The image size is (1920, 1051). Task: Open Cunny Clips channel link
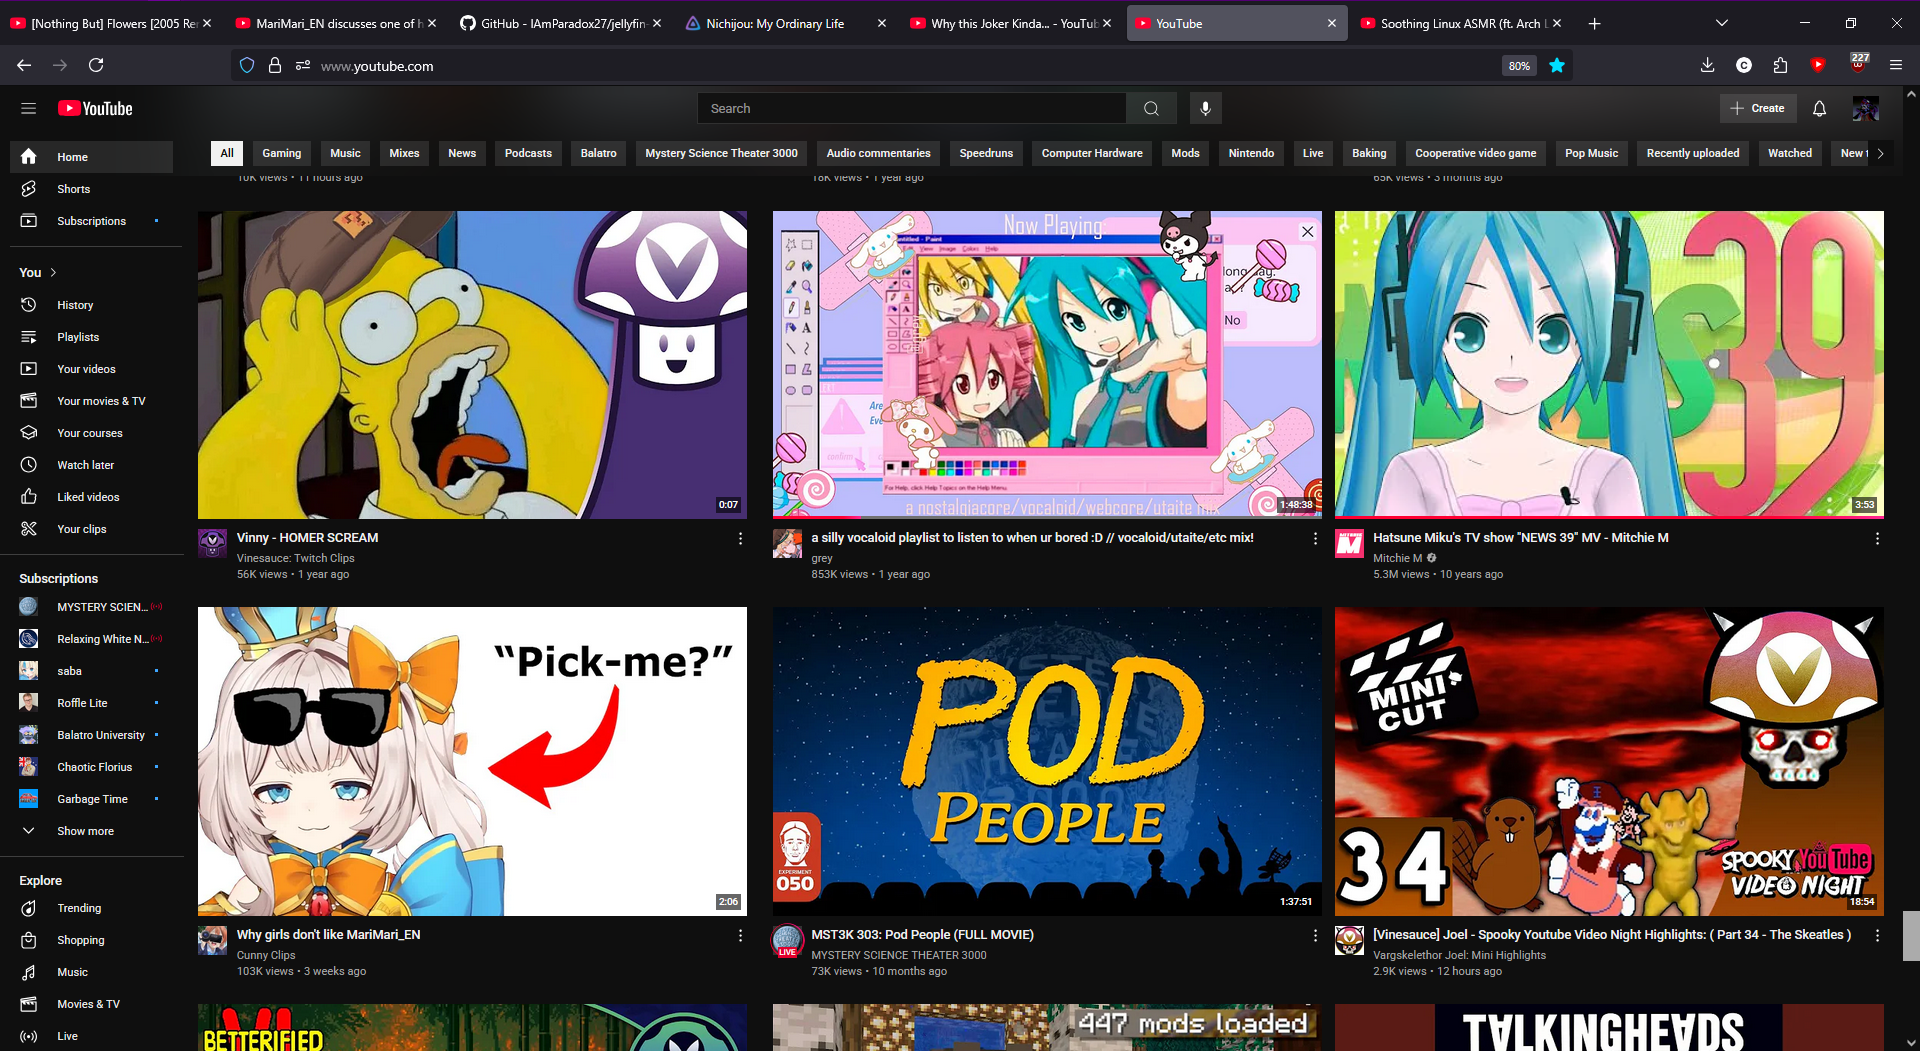(266, 955)
